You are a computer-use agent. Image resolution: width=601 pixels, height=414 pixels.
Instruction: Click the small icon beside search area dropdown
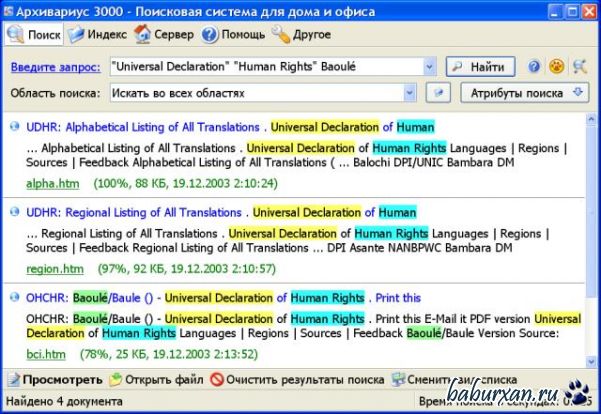(x=438, y=93)
